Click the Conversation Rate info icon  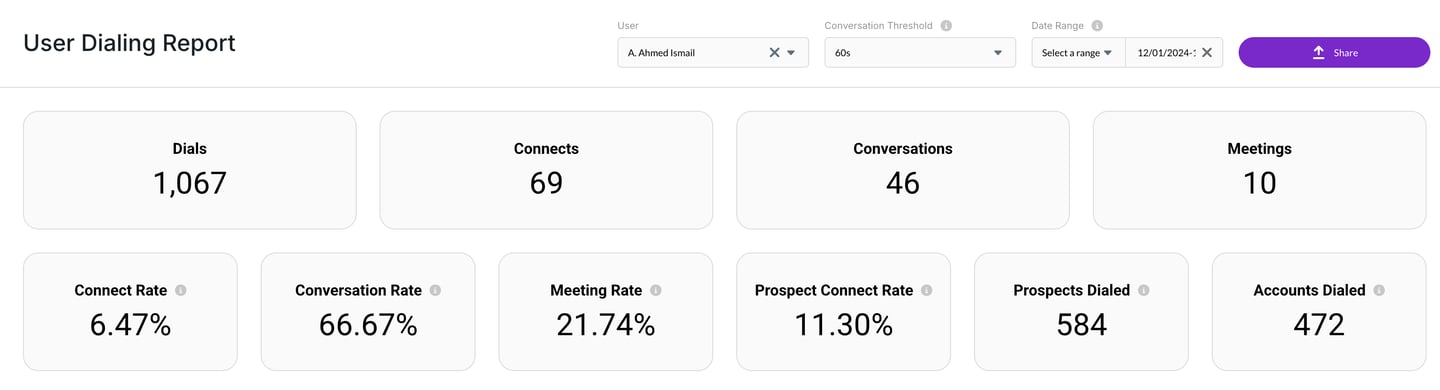click(435, 290)
